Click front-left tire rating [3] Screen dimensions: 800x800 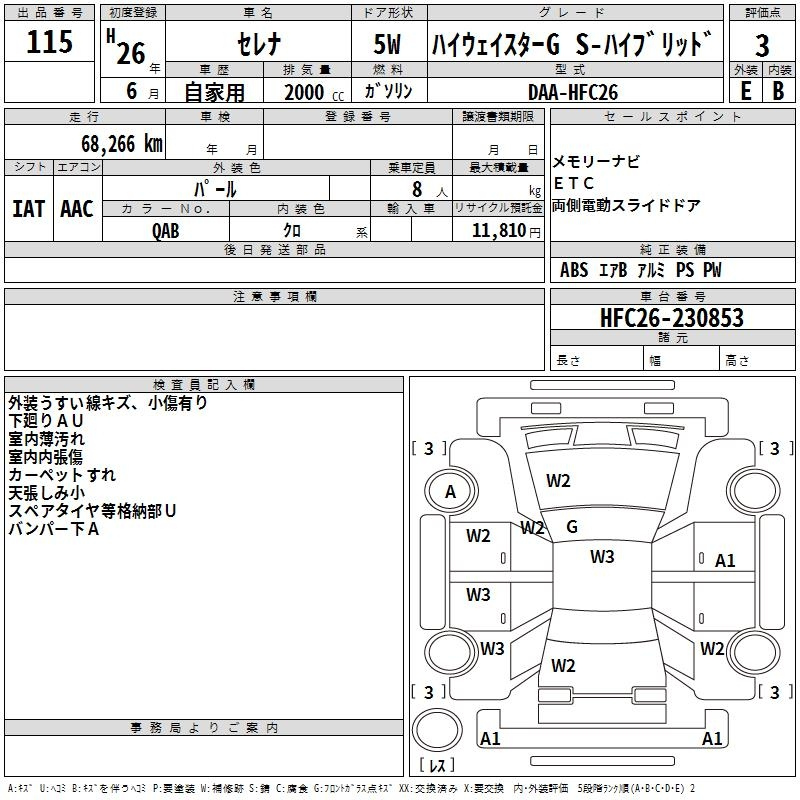pos(429,448)
